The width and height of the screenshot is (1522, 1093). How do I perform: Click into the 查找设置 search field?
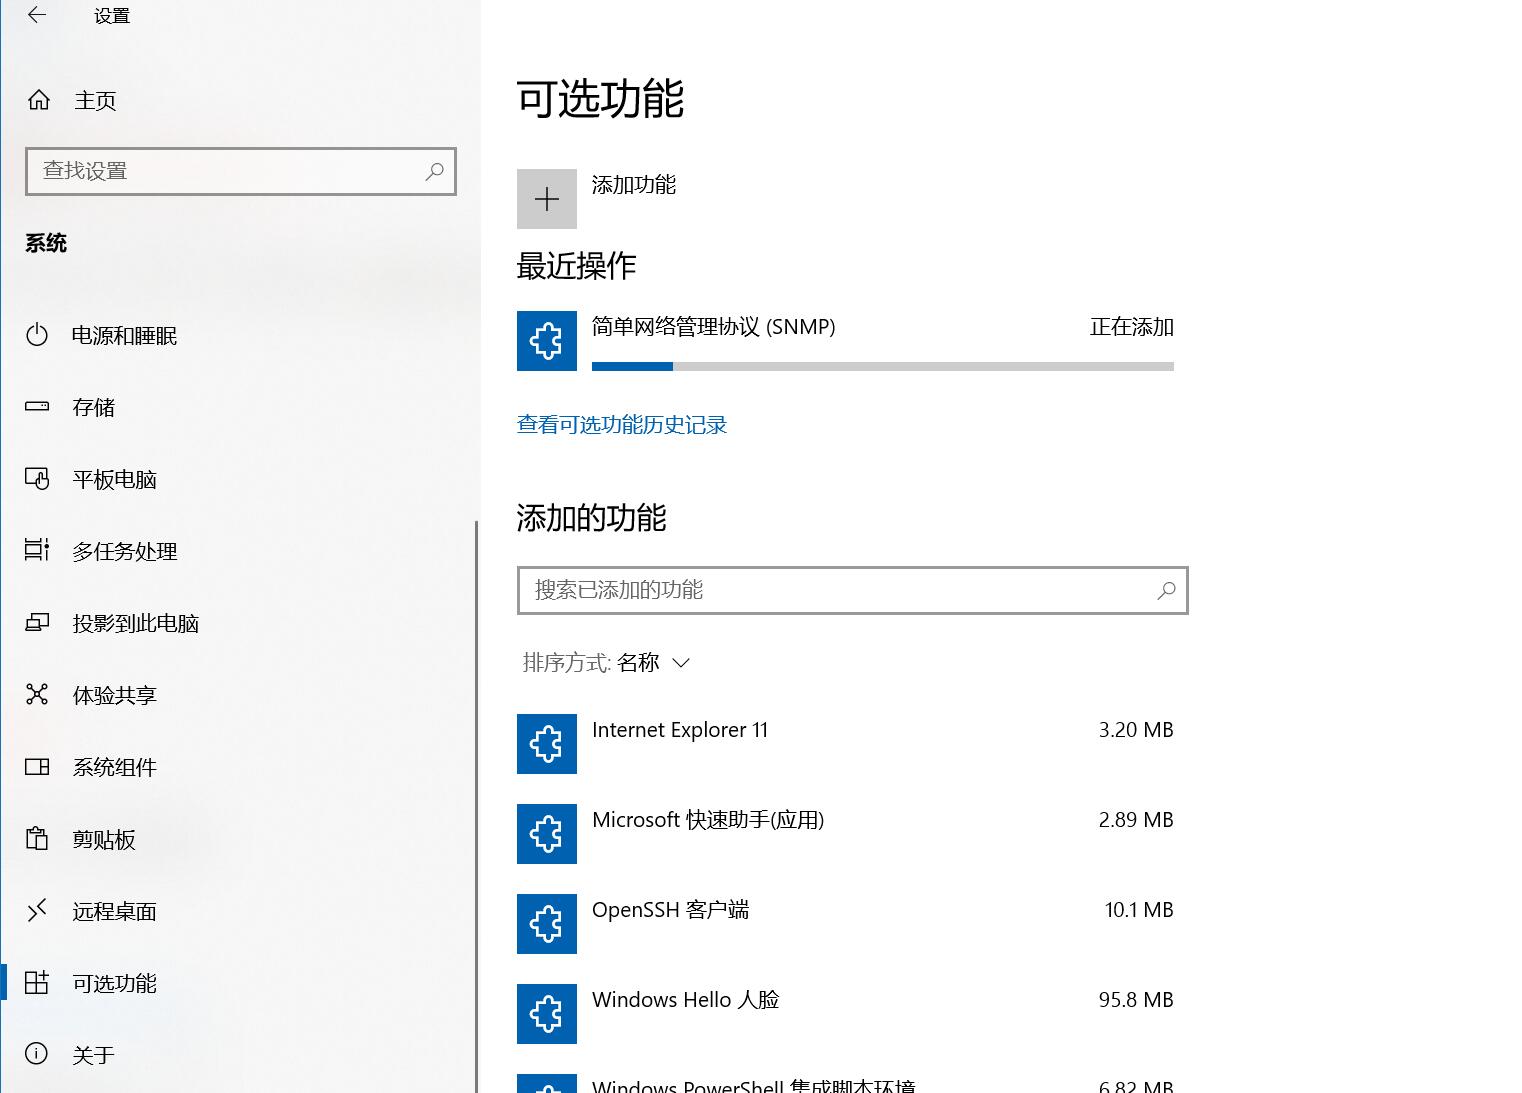[x=241, y=171]
